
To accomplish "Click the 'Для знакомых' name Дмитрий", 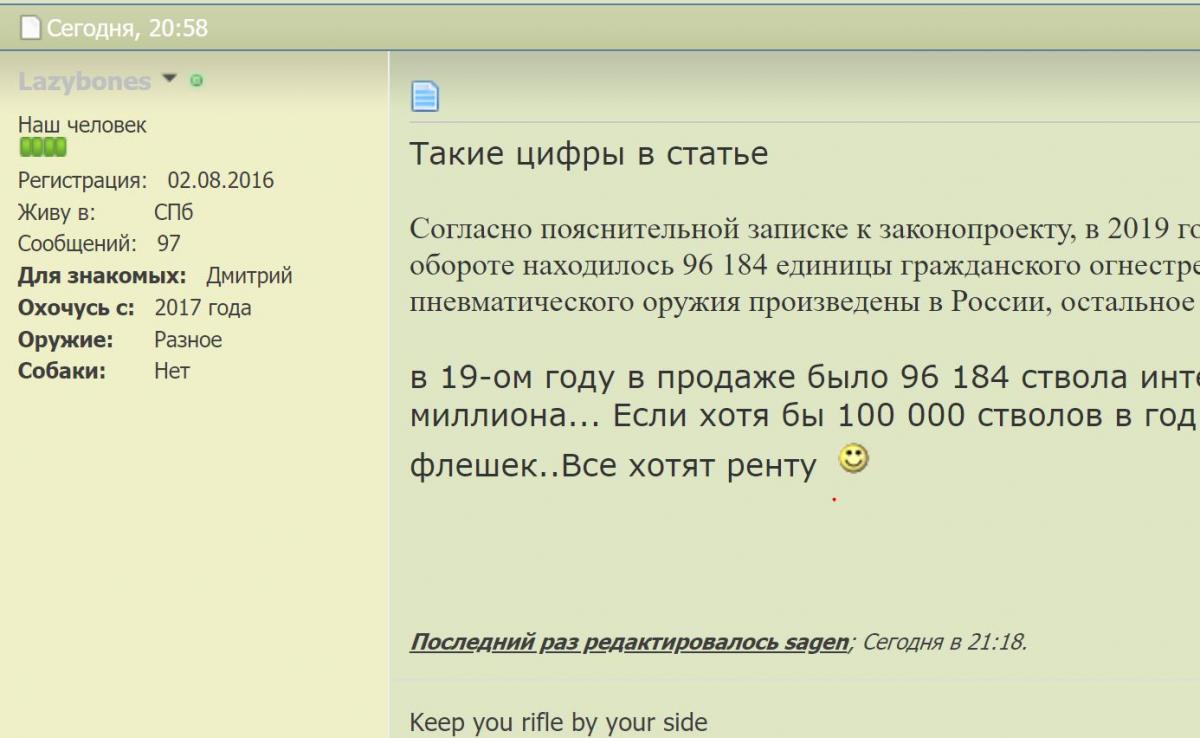I will [x=249, y=276].
